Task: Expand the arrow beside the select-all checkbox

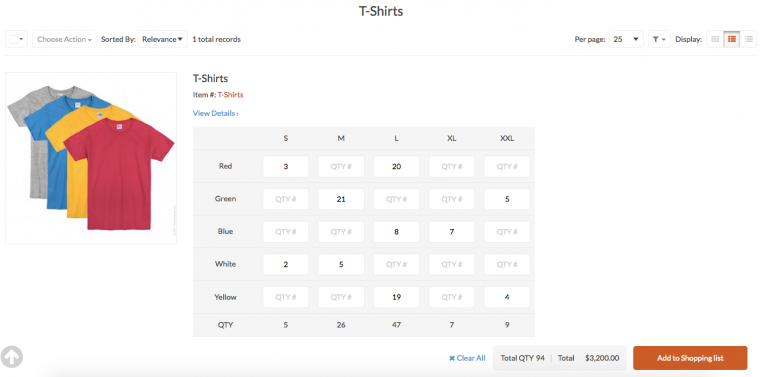Action: (x=21, y=40)
